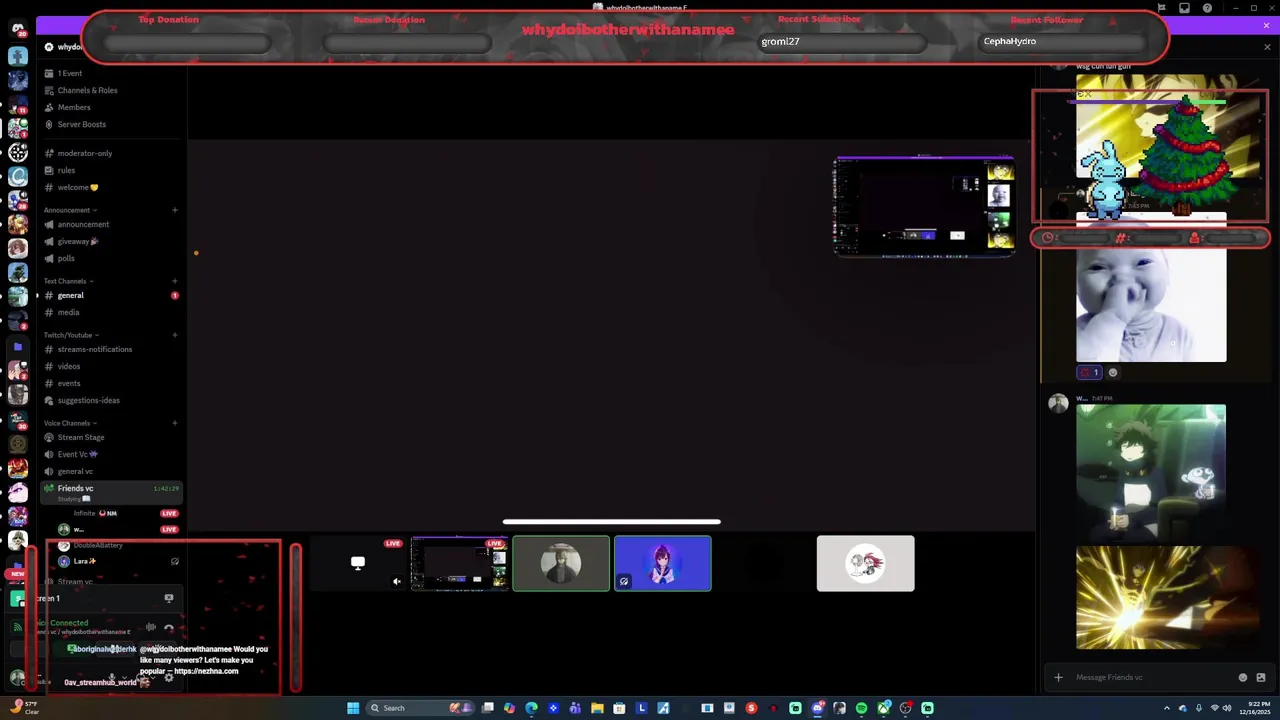Open the media channel
This screenshot has width=1280, height=720.
click(x=68, y=312)
